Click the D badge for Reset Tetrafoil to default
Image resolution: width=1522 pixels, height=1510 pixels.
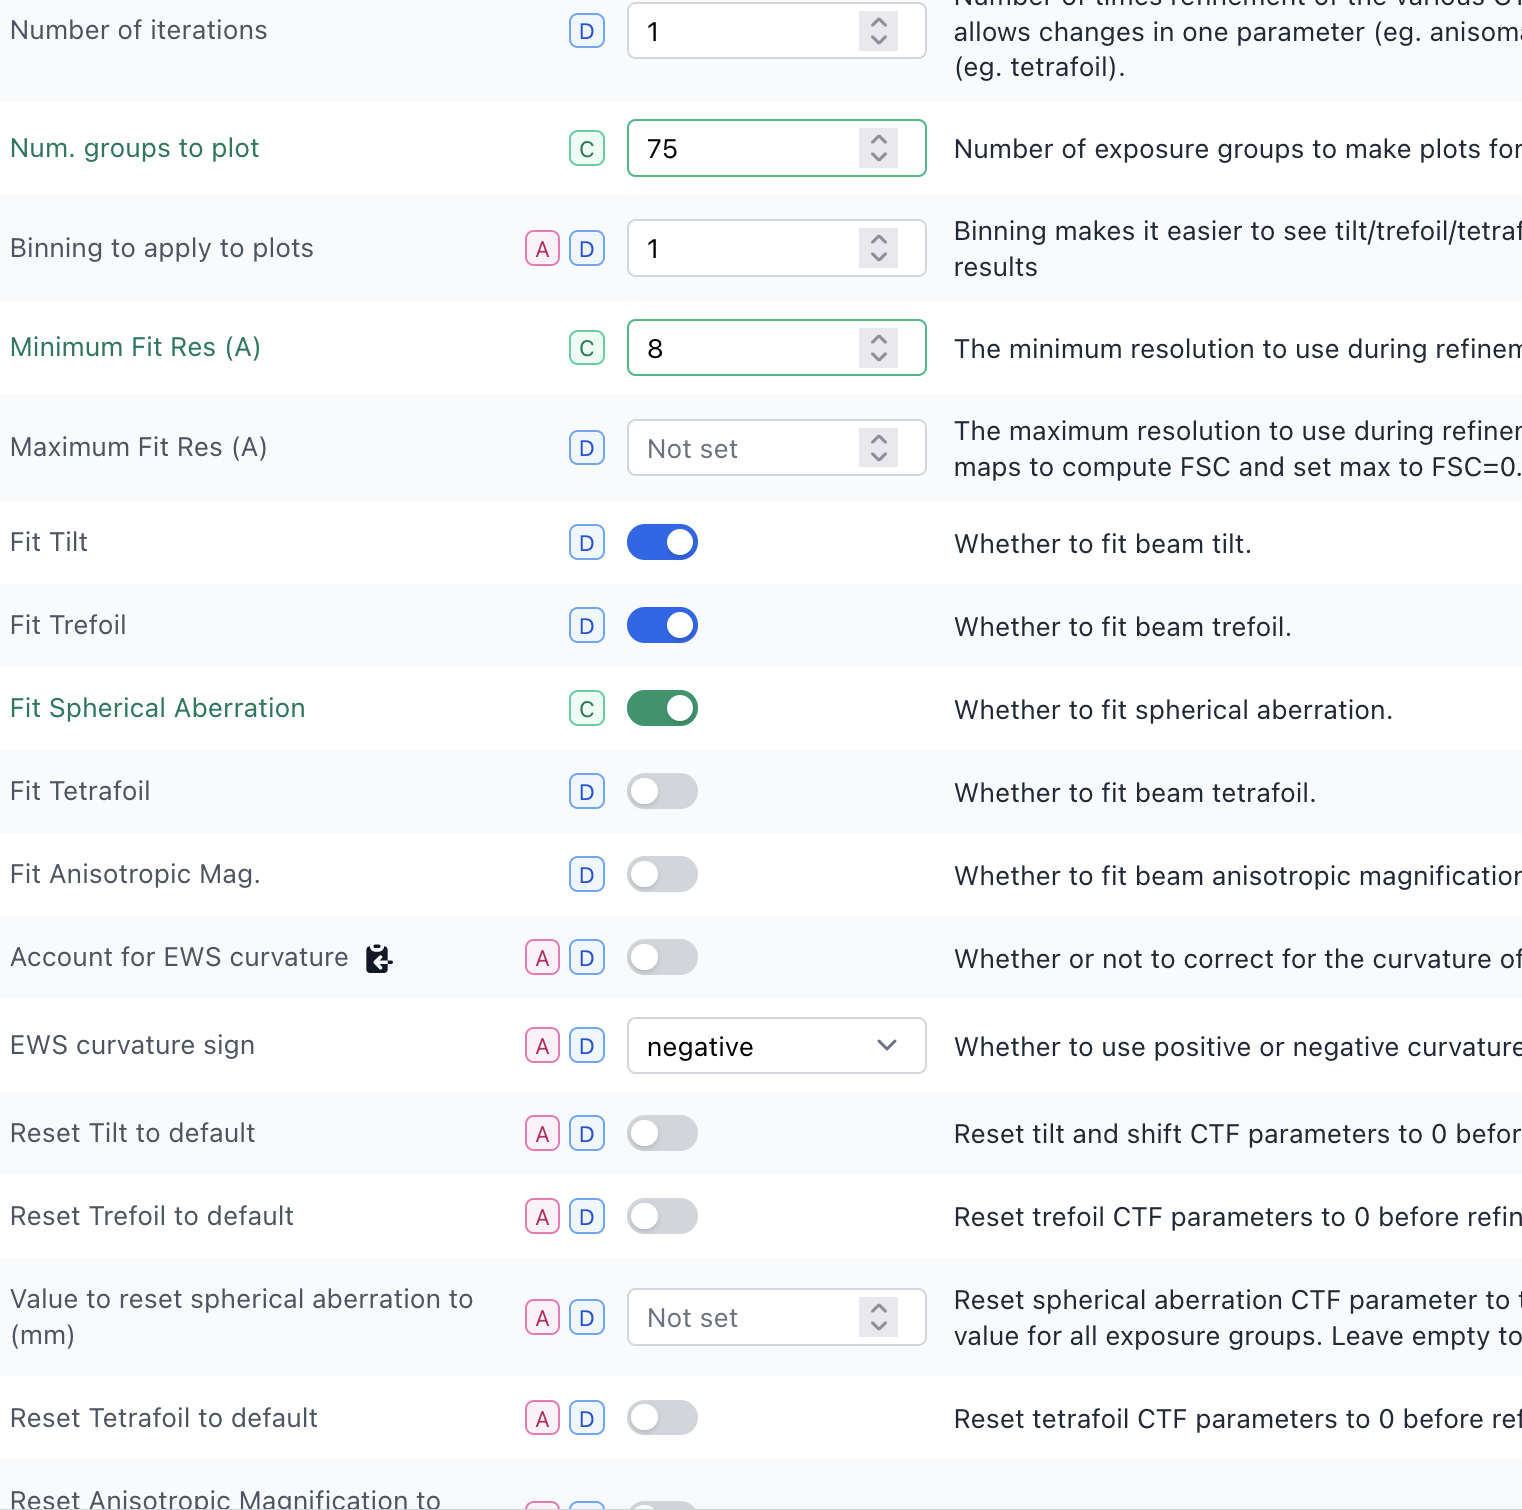tap(587, 1418)
